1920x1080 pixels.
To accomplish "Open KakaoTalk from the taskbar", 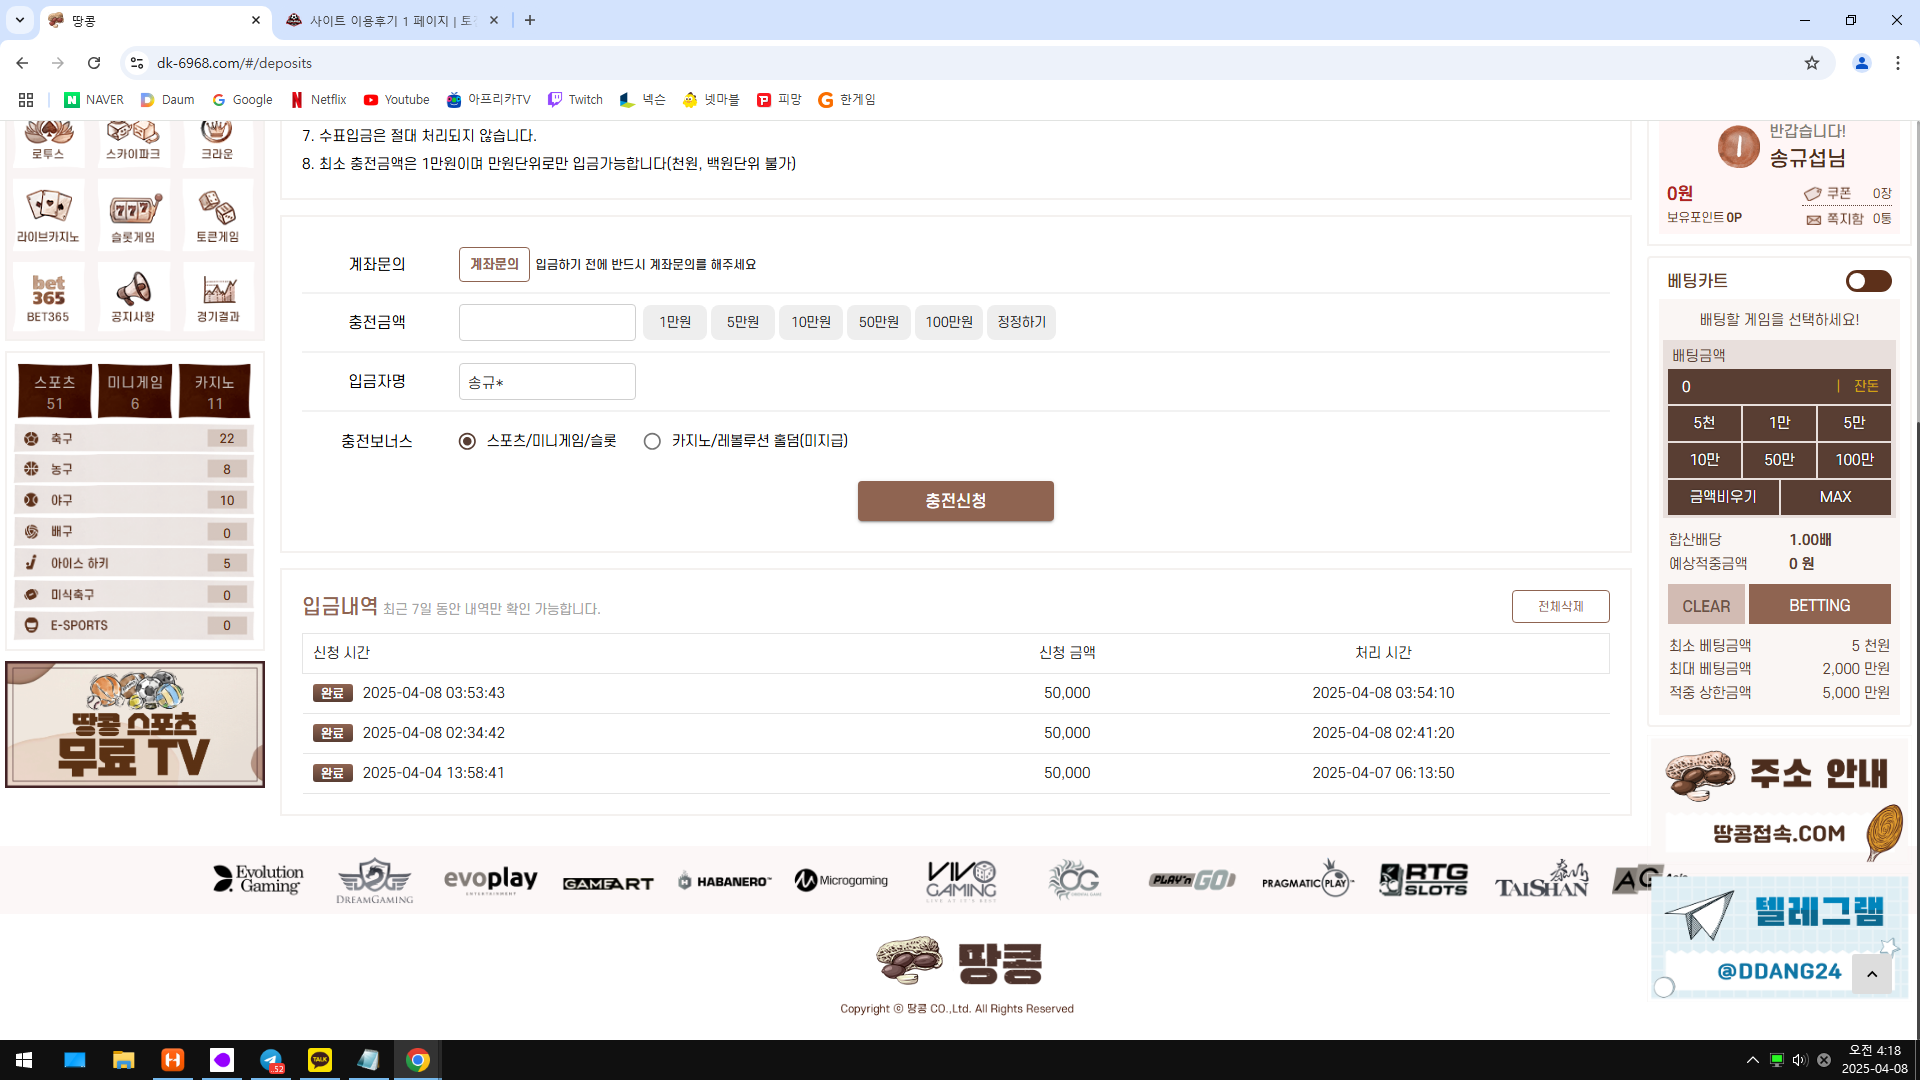I will click(x=320, y=1060).
